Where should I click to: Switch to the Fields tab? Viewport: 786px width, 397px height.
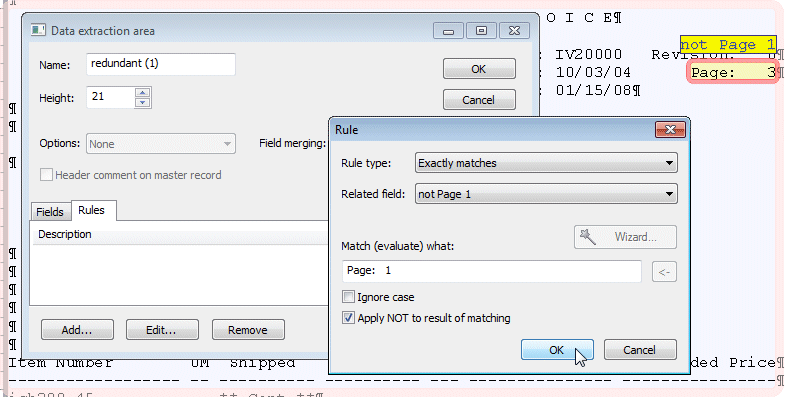pos(50,212)
